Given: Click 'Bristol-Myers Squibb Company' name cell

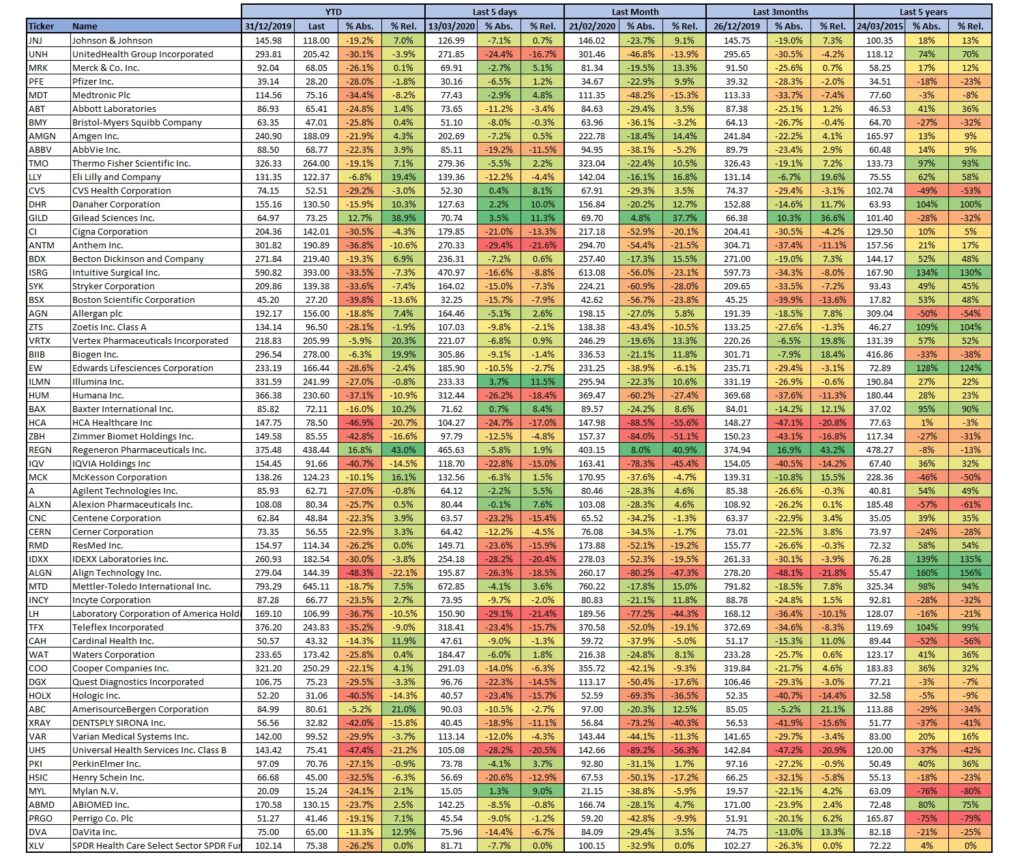Looking at the screenshot, I should [x=155, y=123].
